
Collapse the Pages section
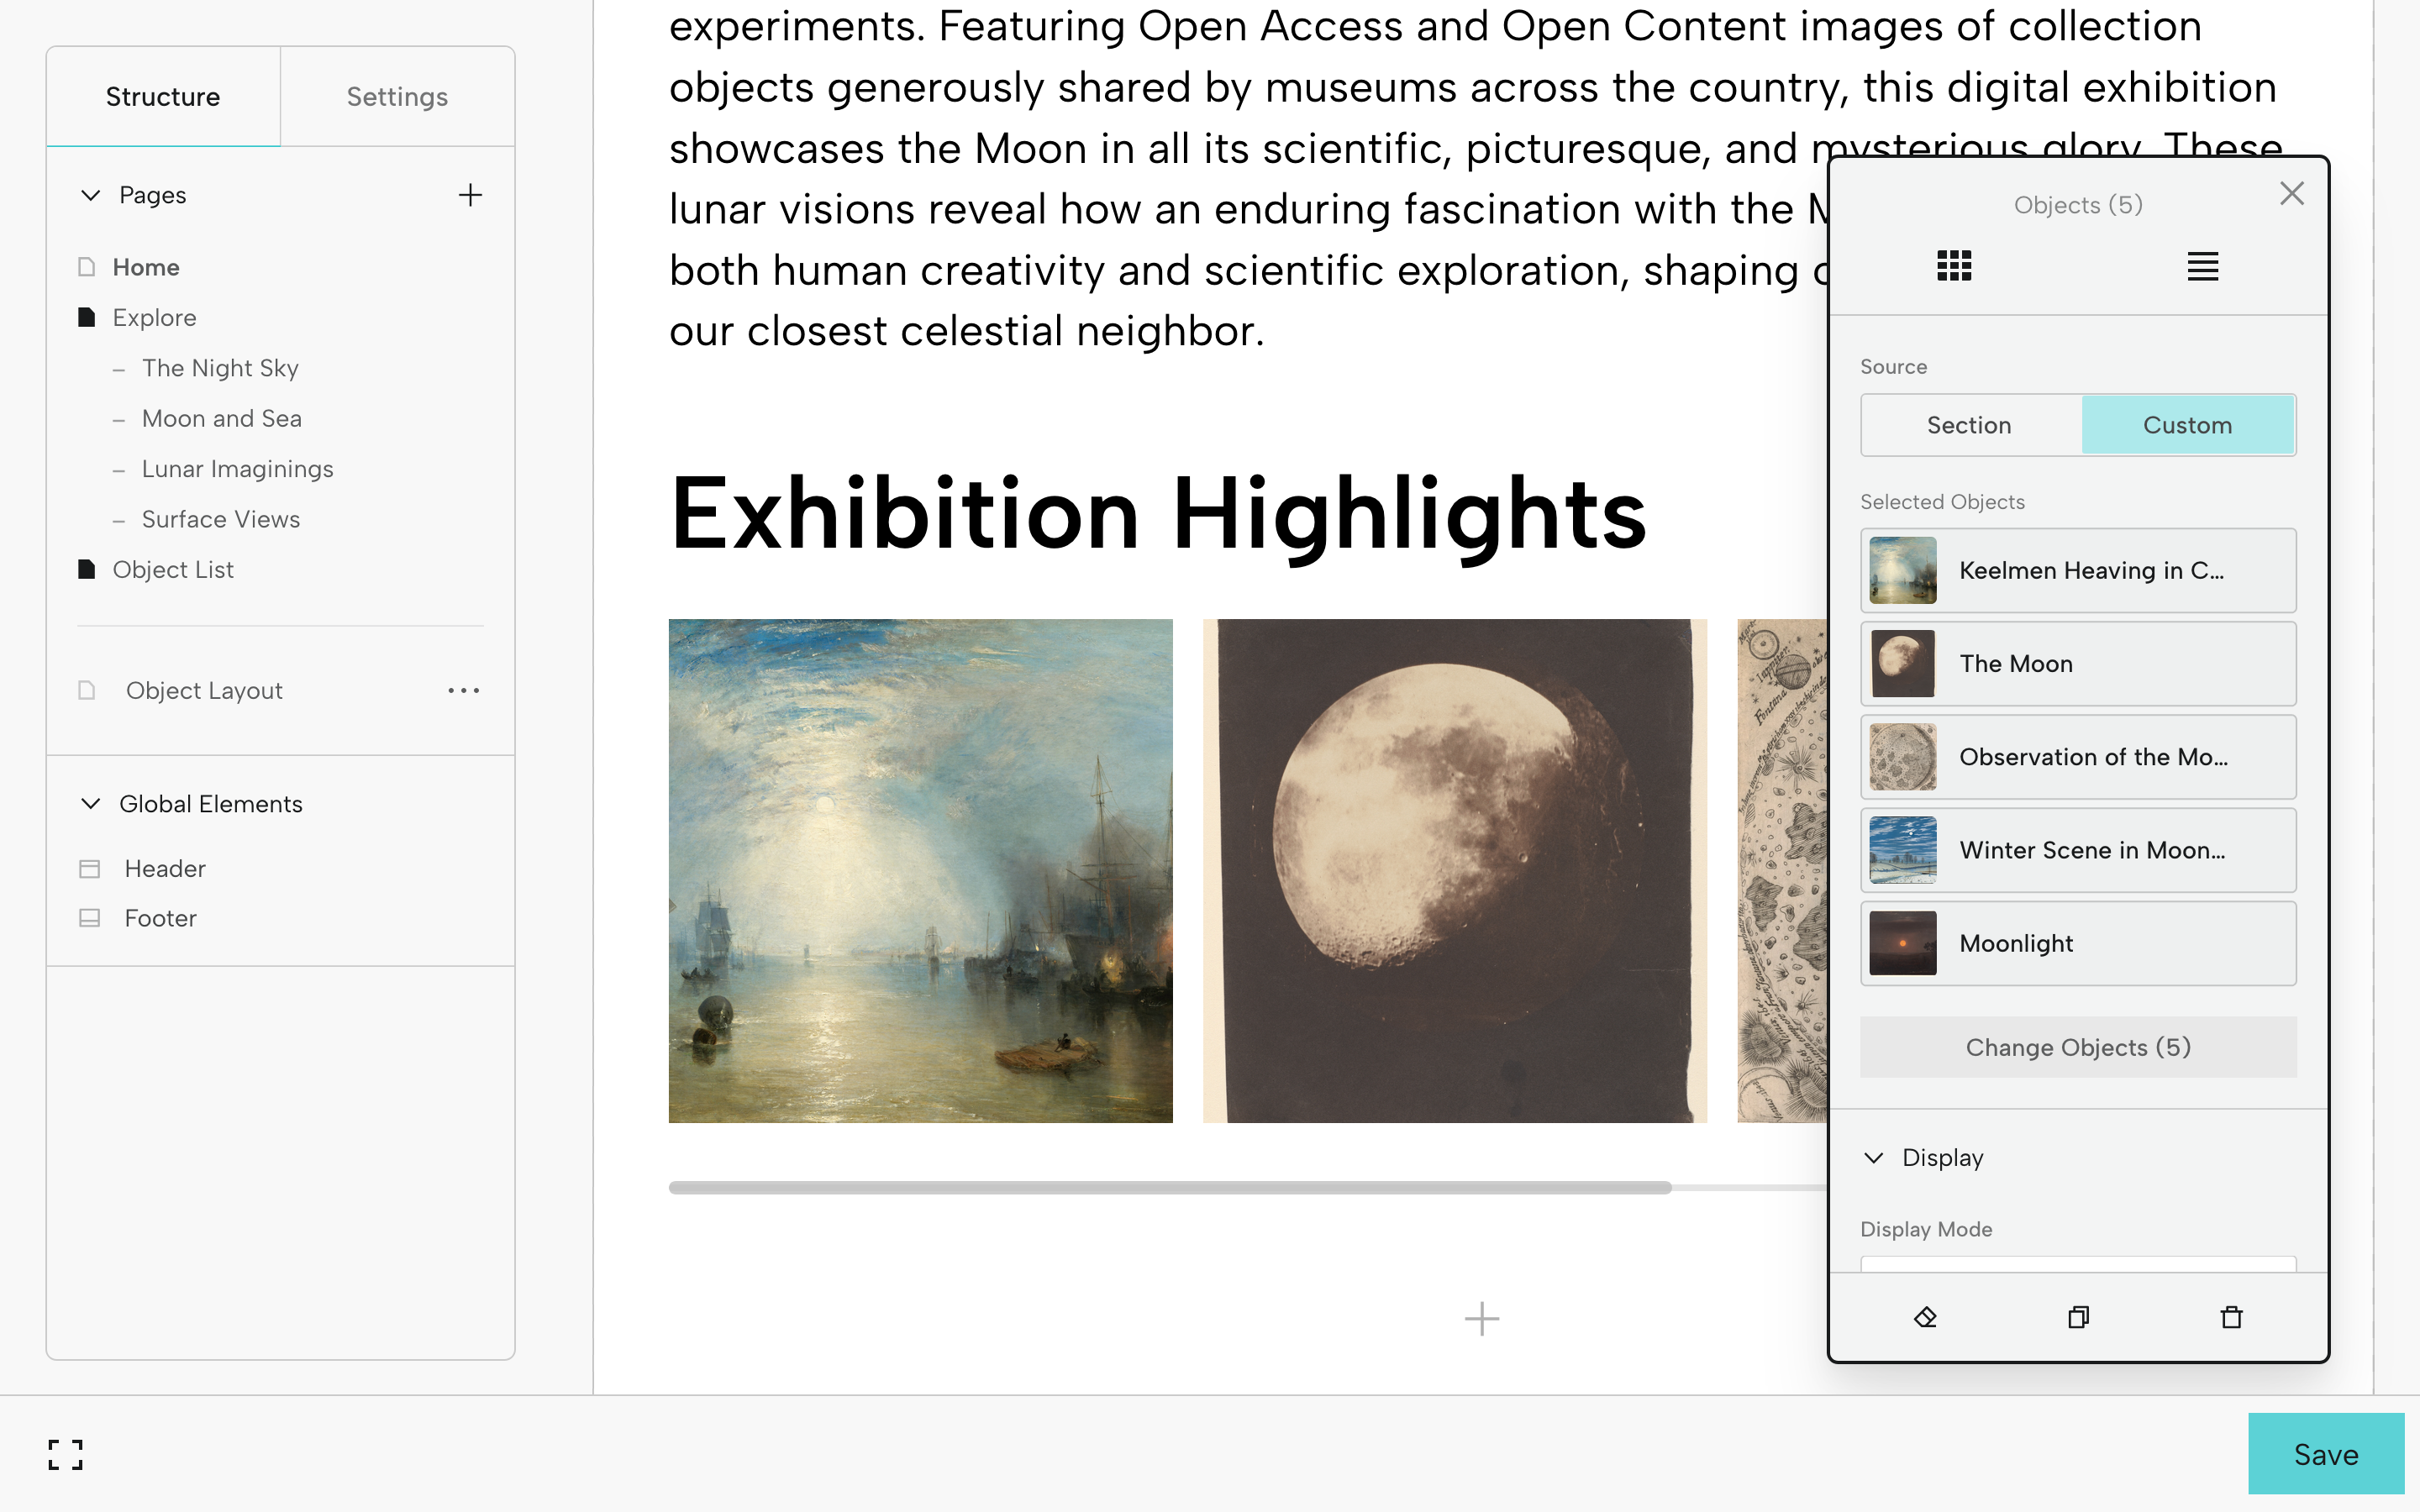tap(90, 195)
